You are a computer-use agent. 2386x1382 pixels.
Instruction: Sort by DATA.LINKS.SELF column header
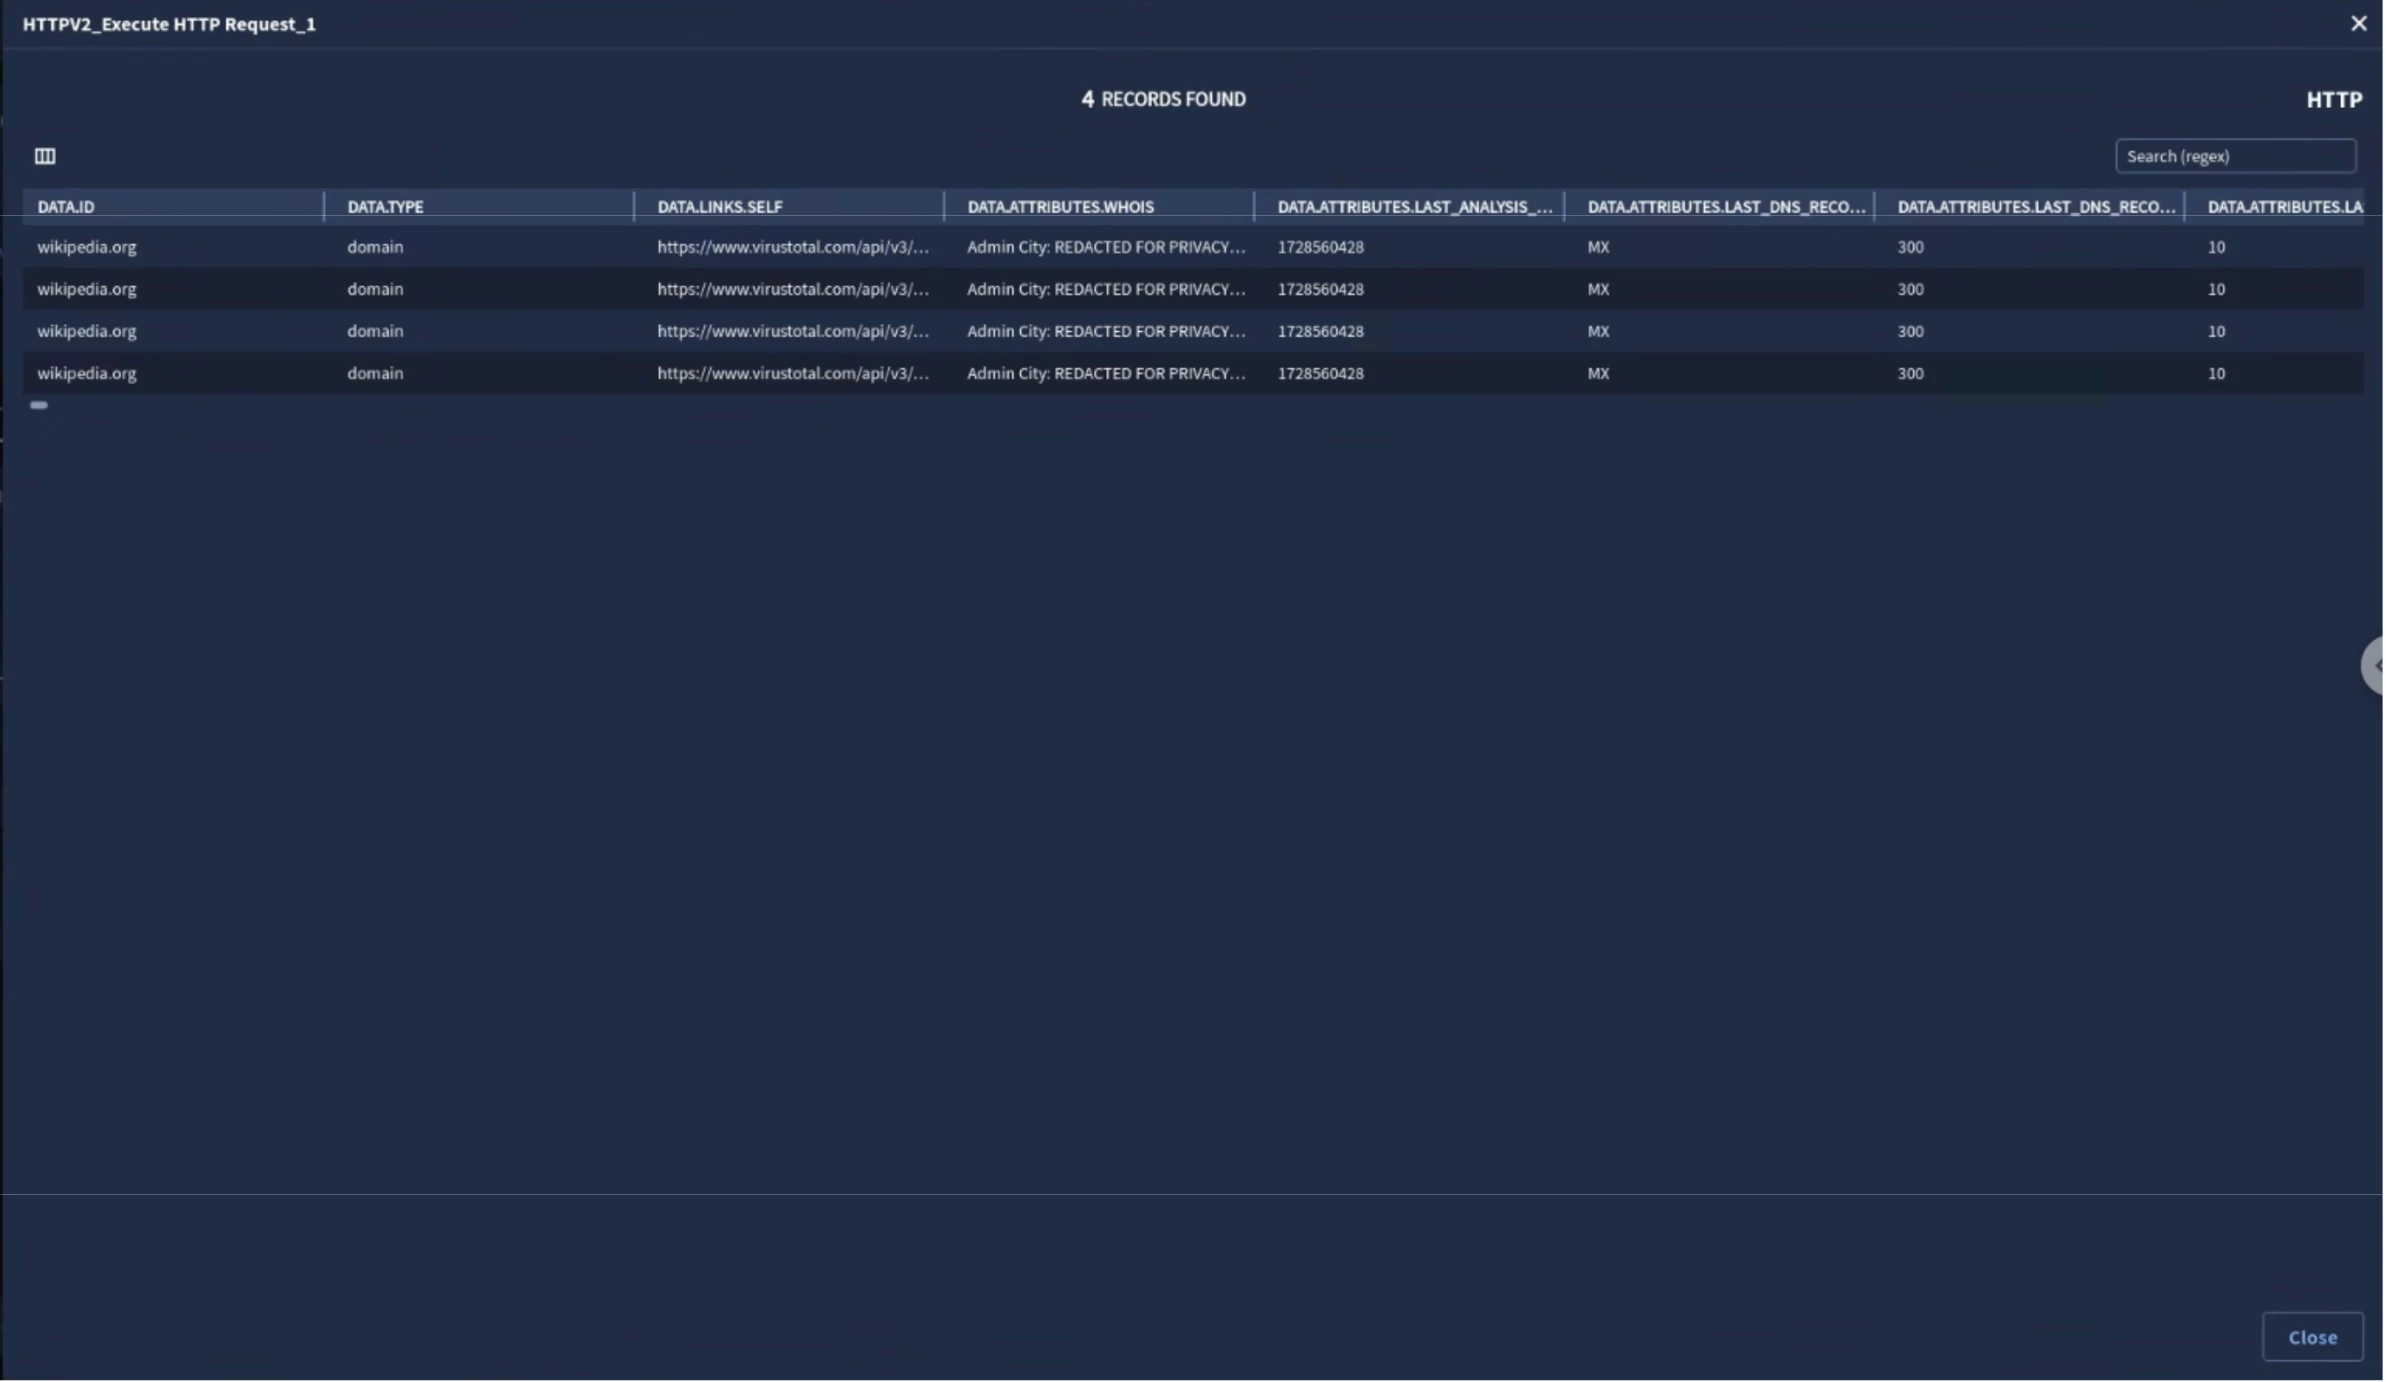tap(720, 207)
